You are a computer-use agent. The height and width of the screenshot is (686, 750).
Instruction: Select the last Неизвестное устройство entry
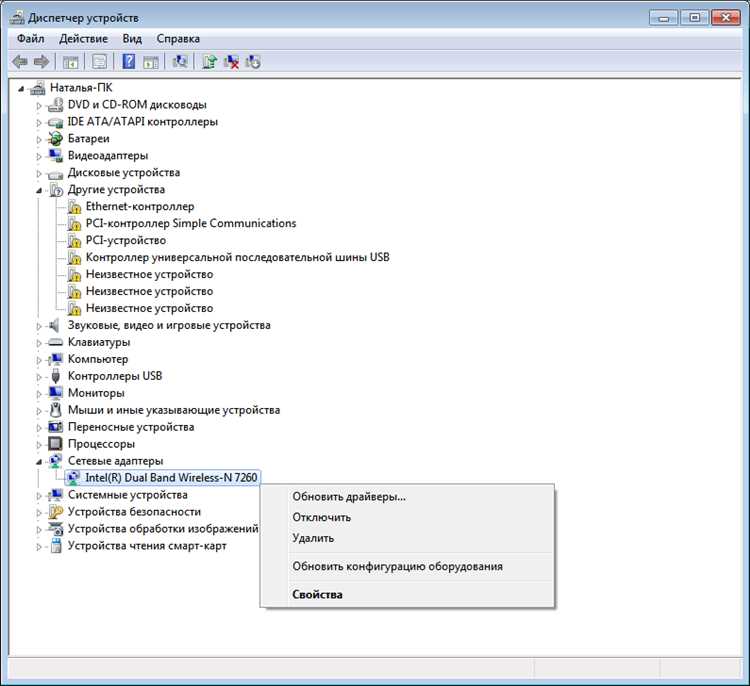149,309
